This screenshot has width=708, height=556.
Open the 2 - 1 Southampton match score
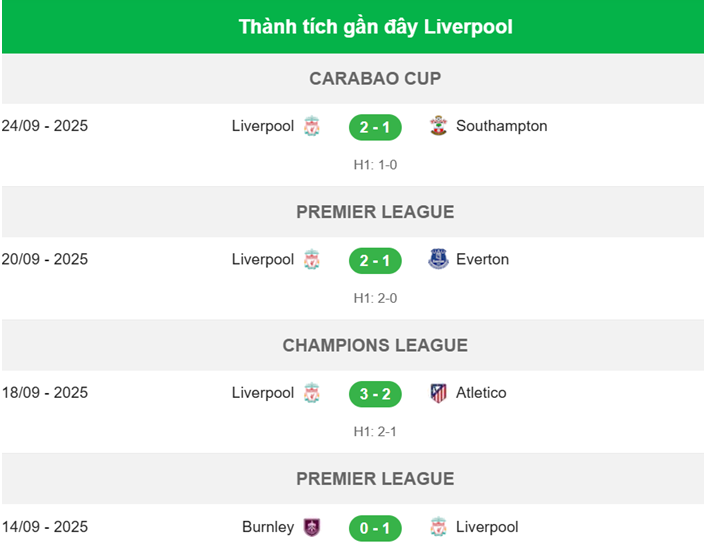[375, 127]
